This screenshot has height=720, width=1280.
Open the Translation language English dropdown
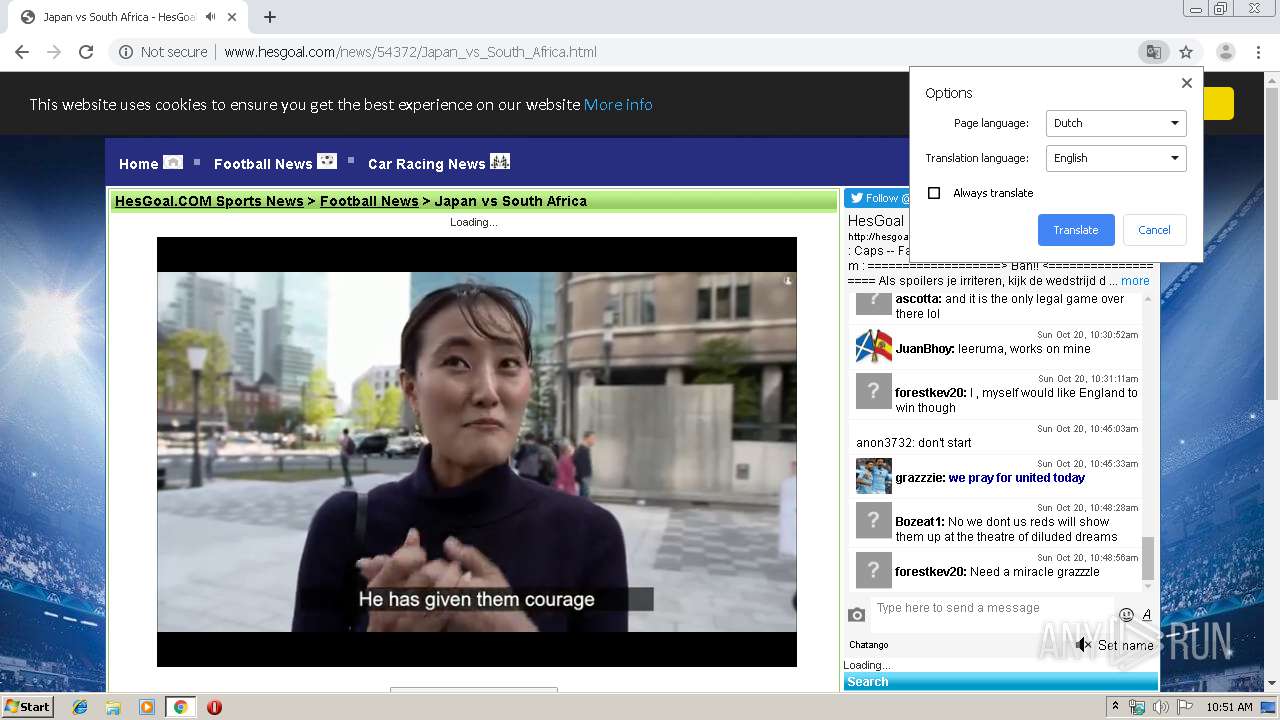coord(1116,158)
